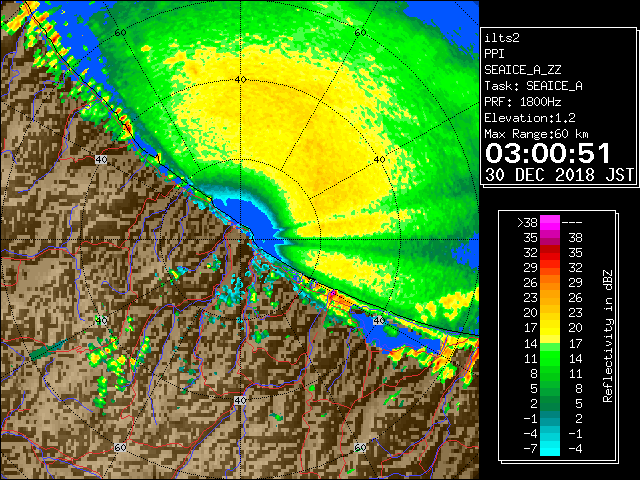Image resolution: width=640 pixels, height=480 pixels.
Task: Select the 03:00:51 timestamp
Action: point(548,153)
